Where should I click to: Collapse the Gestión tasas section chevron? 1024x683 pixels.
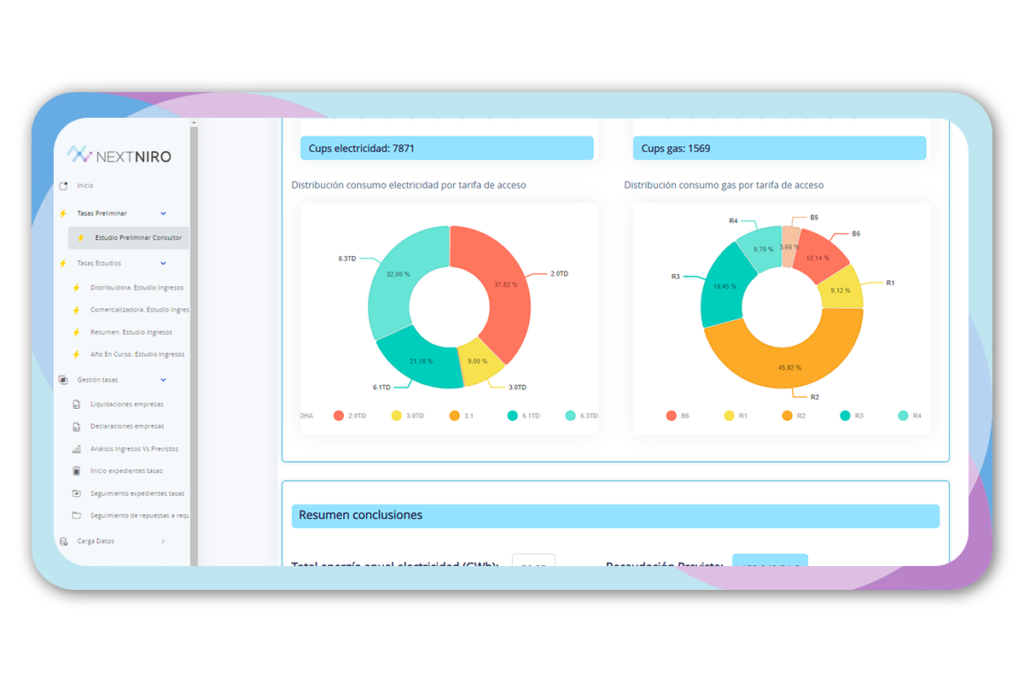[163, 380]
